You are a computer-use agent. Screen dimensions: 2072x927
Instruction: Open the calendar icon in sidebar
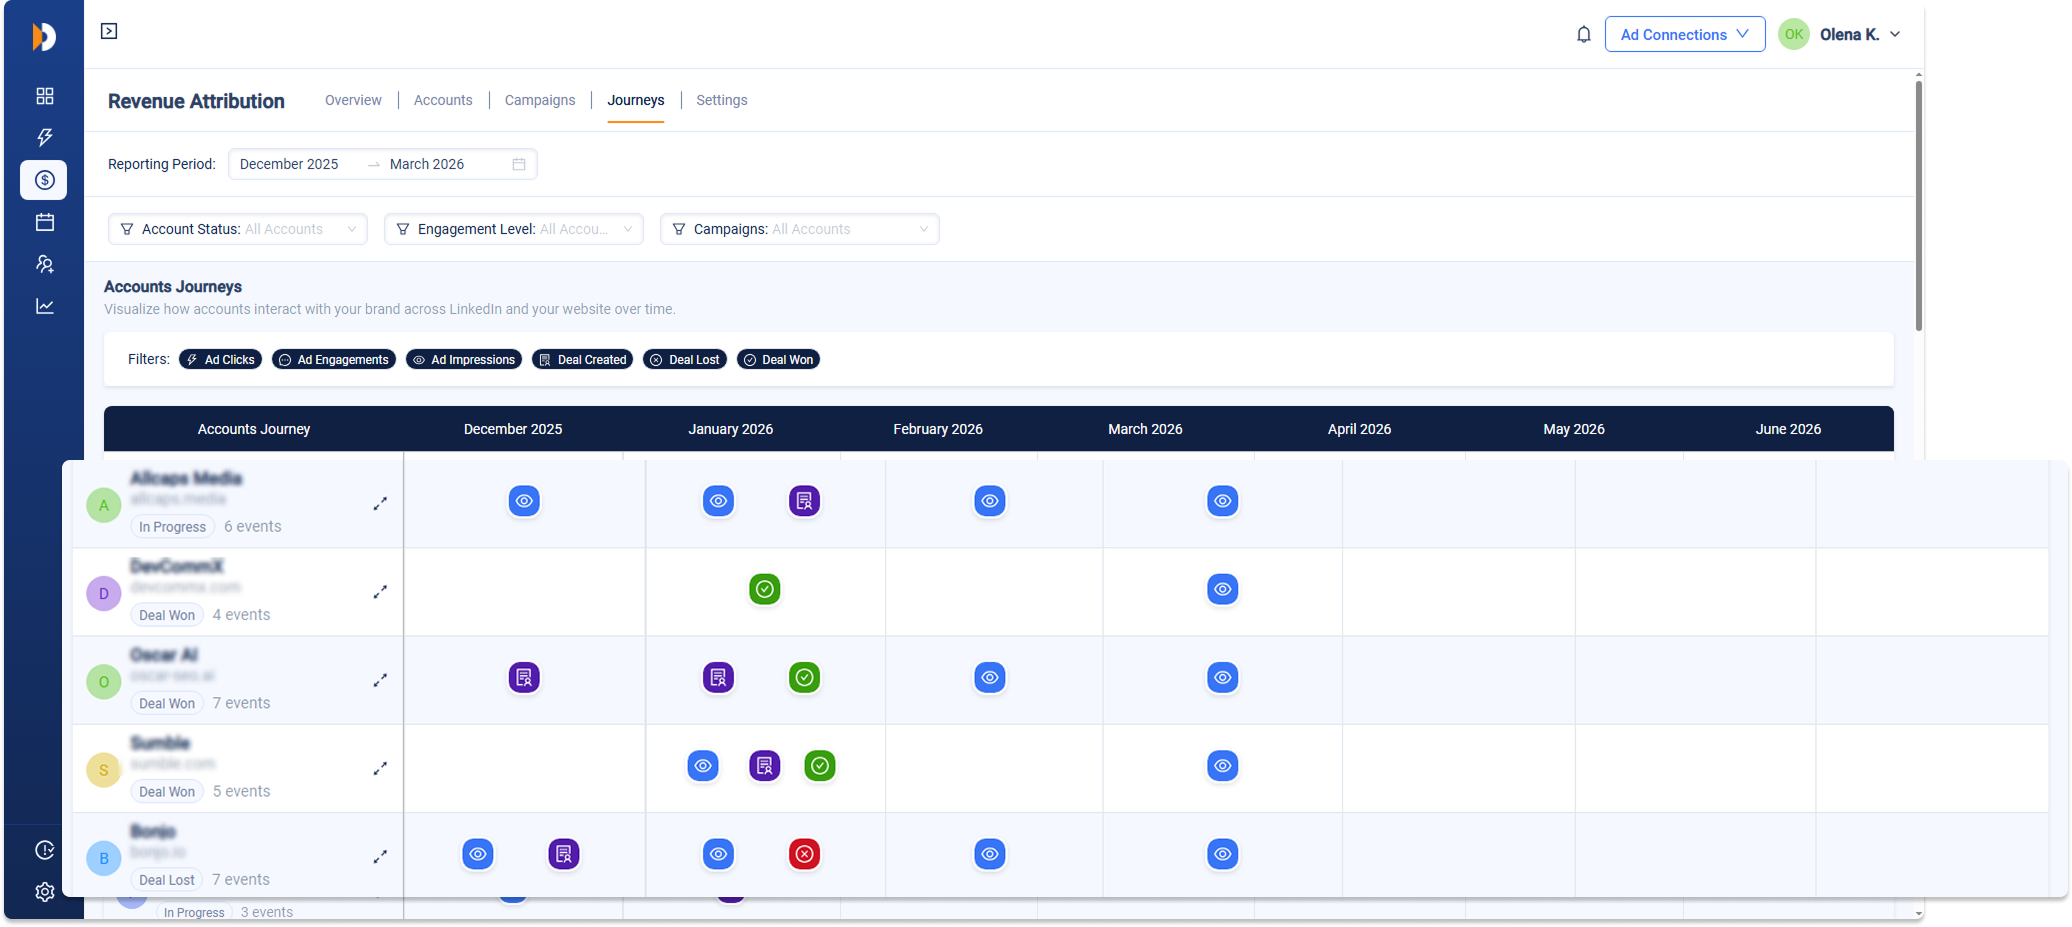point(45,222)
